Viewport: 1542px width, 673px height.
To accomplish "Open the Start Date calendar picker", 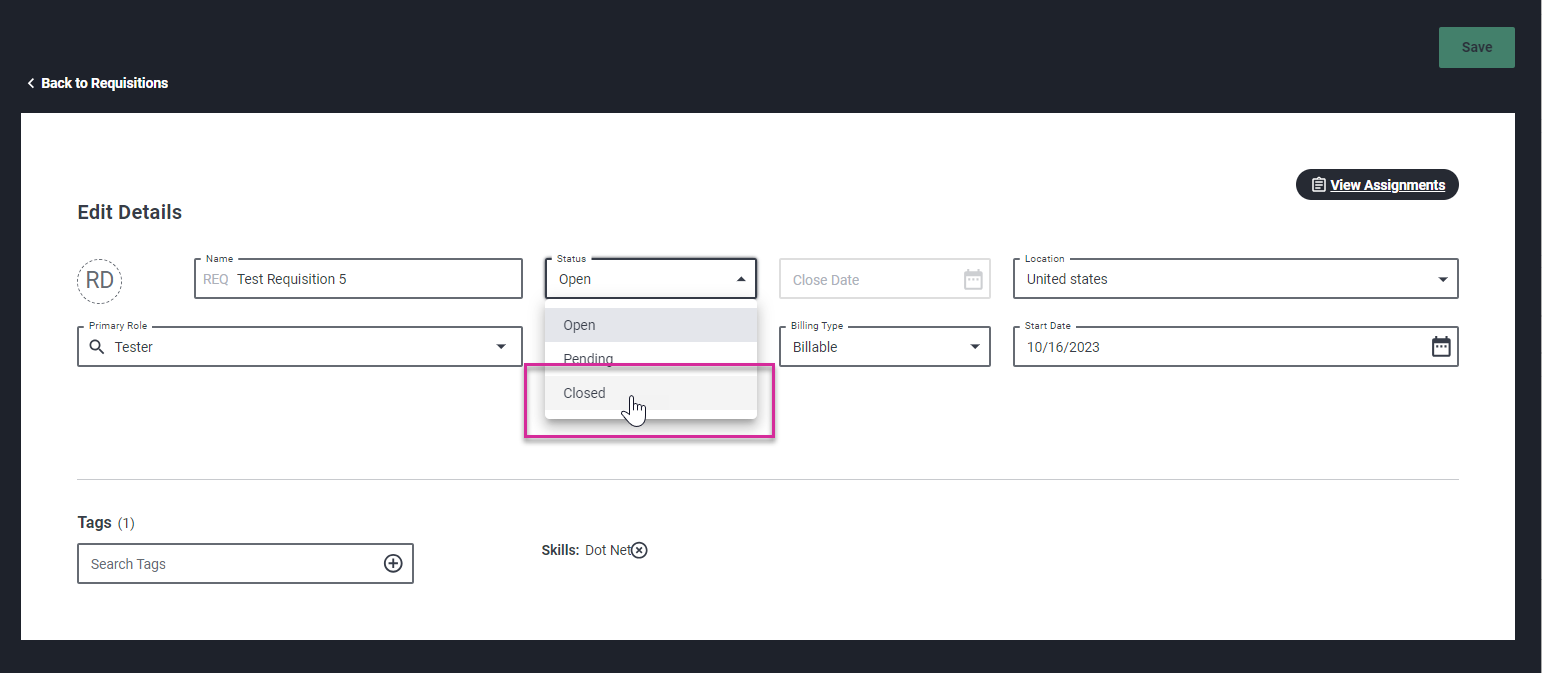I will pyautogui.click(x=1441, y=347).
